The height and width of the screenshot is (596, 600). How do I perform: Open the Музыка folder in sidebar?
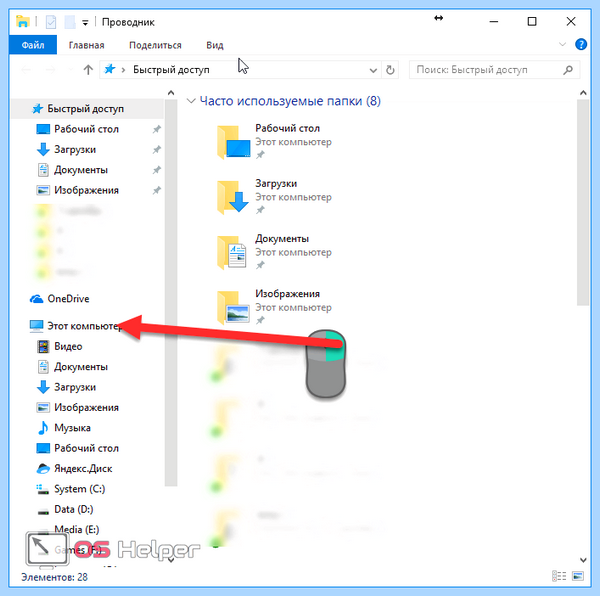(x=72, y=428)
